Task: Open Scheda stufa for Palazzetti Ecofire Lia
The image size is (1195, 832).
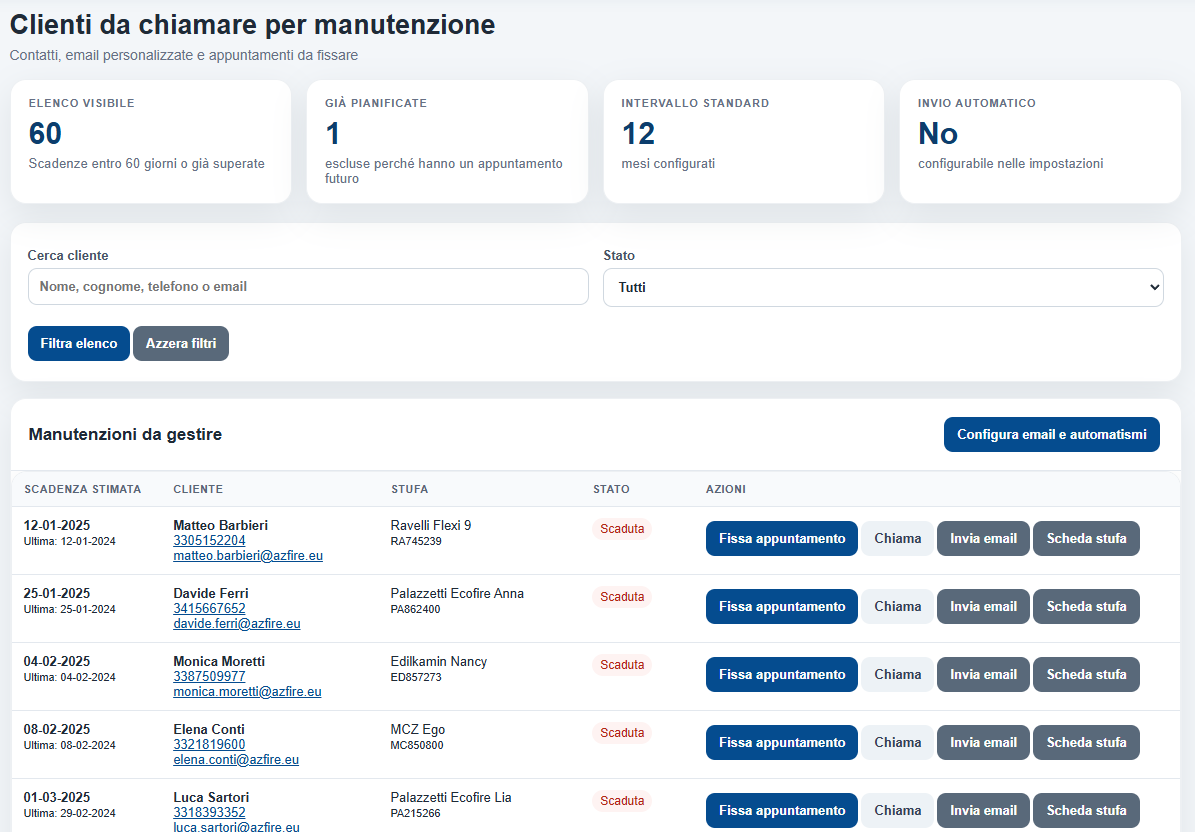Action: point(1086,811)
